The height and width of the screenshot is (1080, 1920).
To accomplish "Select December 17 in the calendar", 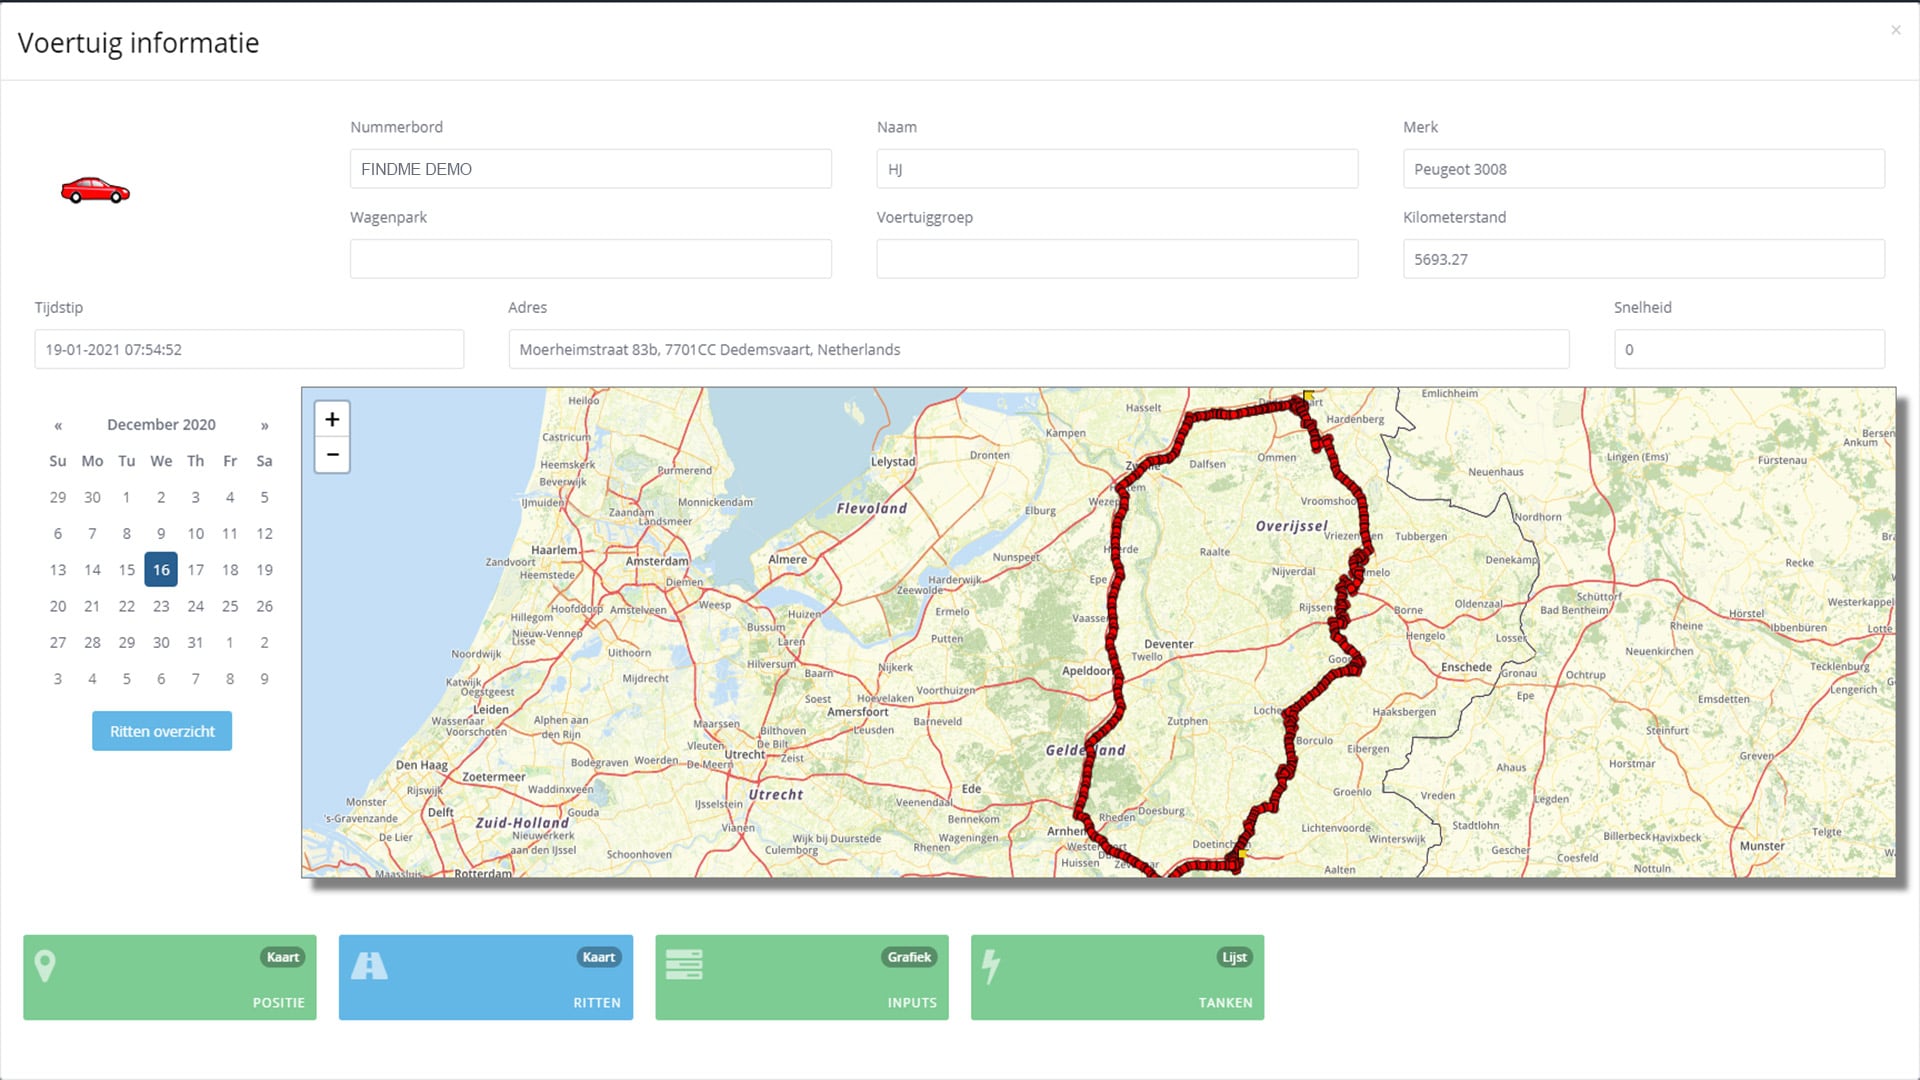I will (x=195, y=570).
